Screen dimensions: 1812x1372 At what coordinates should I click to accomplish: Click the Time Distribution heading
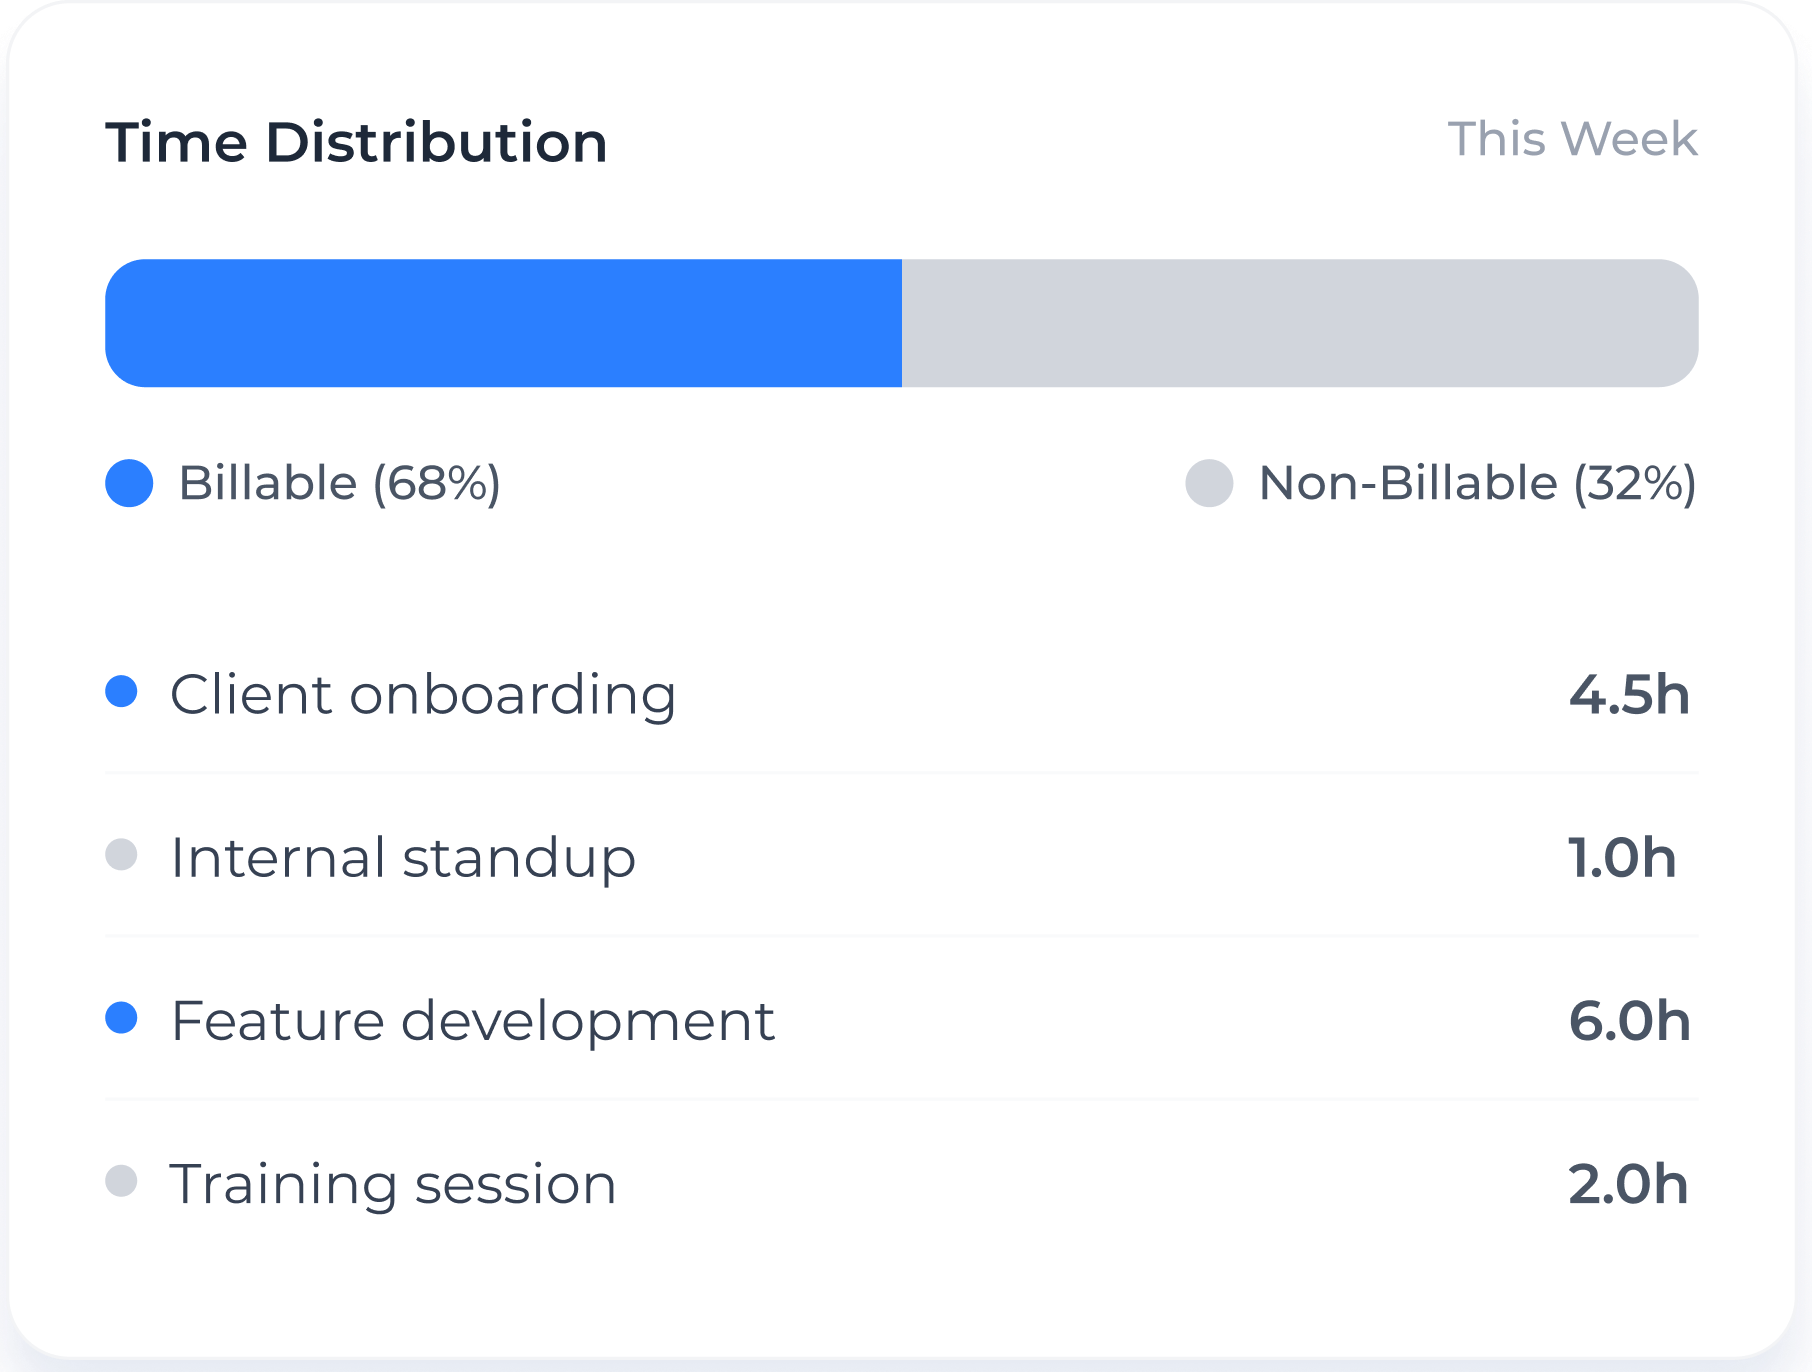tap(356, 142)
